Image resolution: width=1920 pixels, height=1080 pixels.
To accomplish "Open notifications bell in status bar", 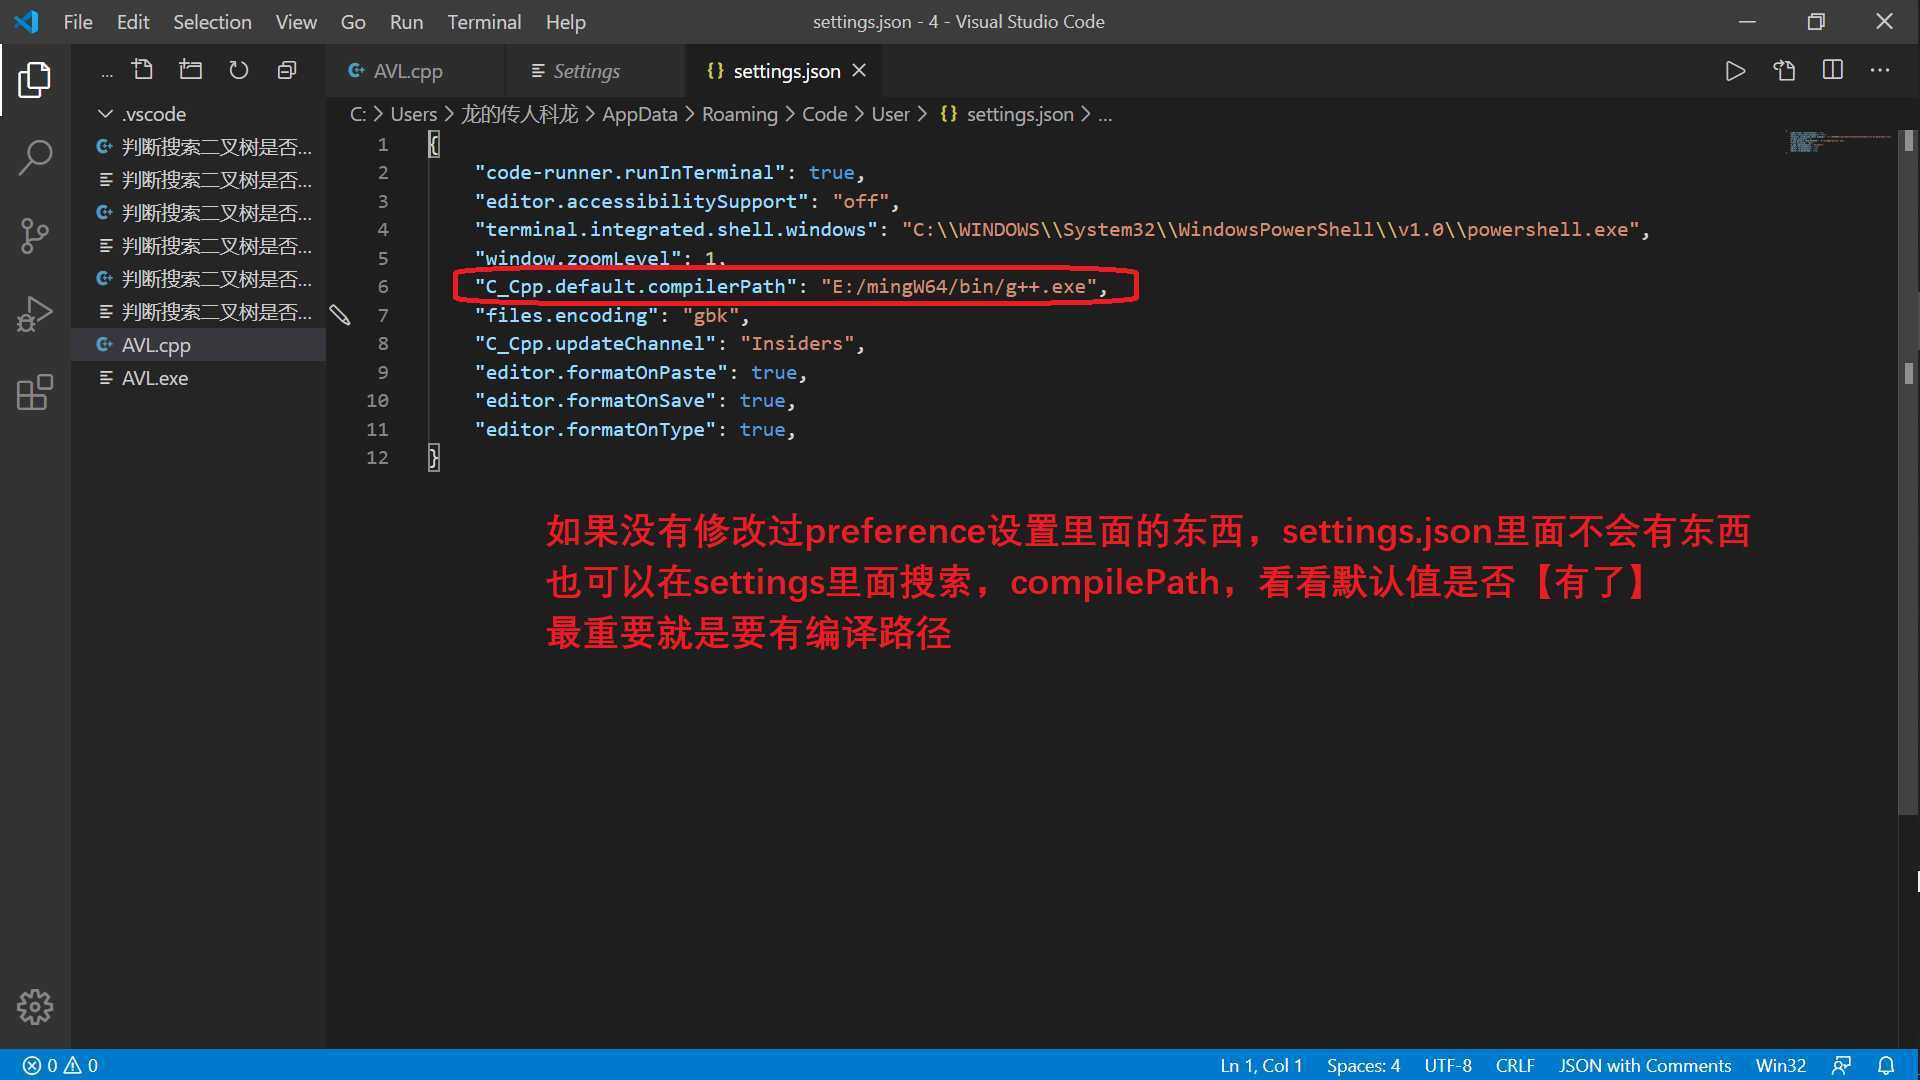I will 1886,1066.
